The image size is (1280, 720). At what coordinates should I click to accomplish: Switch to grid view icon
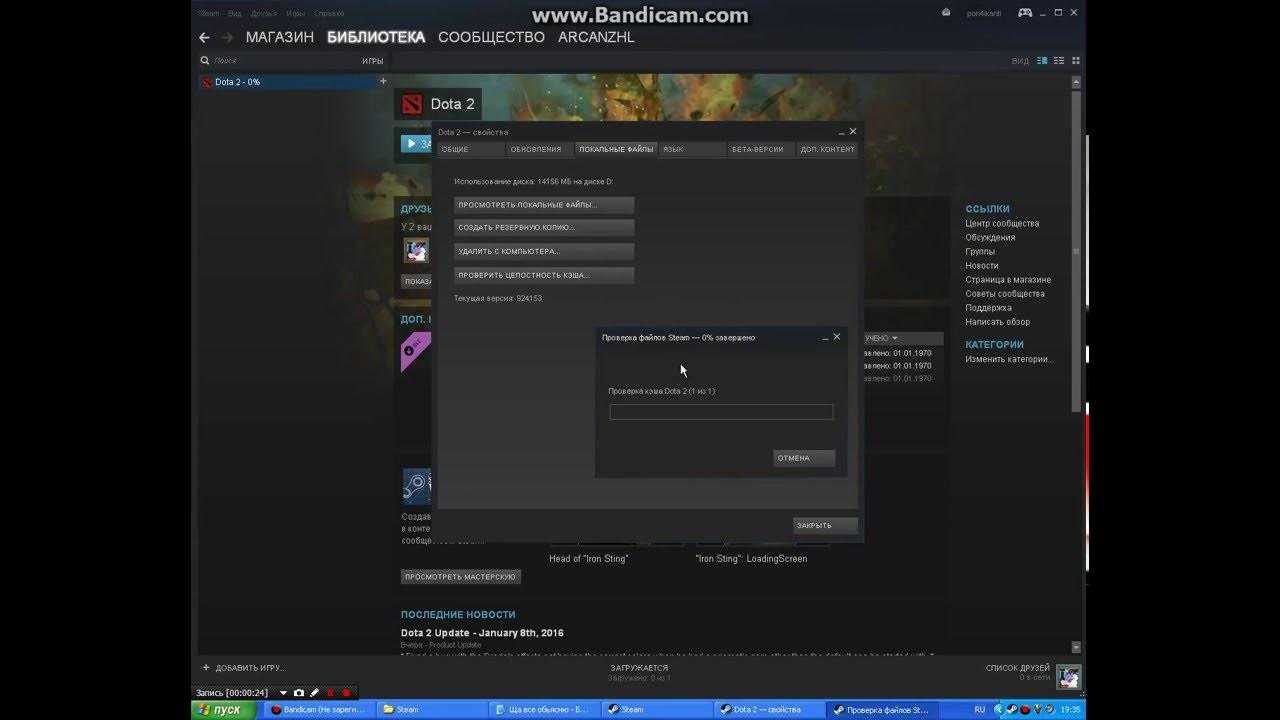(1075, 61)
